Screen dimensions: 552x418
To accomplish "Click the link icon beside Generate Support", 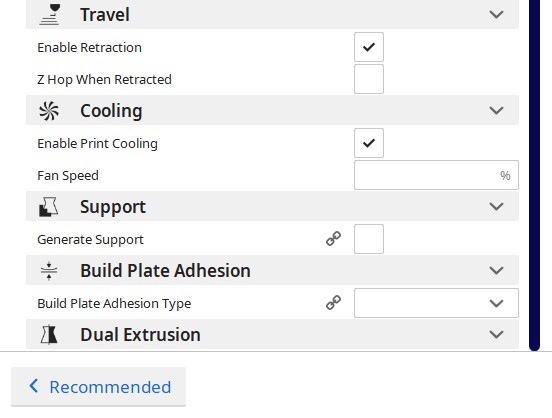I will coord(333,239).
